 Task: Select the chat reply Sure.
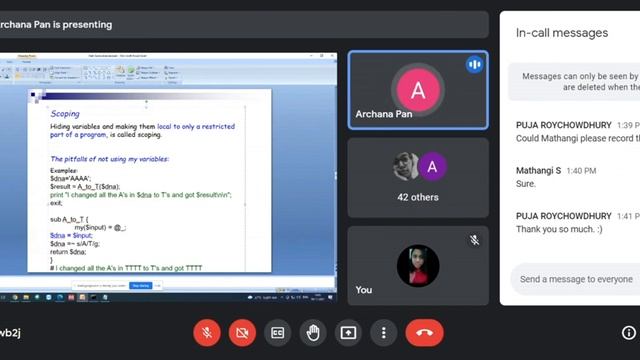click(526, 184)
